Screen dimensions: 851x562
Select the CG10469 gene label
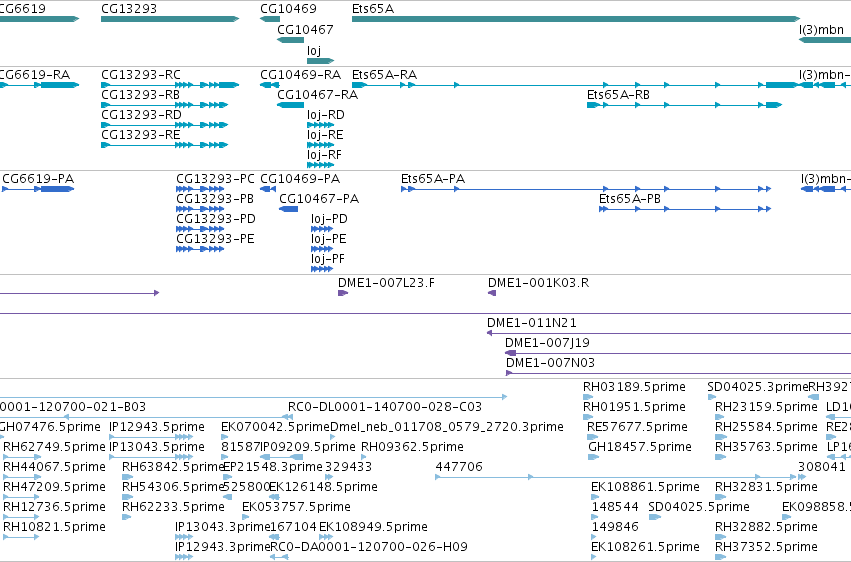pyautogui.click(x=288, y=9)
